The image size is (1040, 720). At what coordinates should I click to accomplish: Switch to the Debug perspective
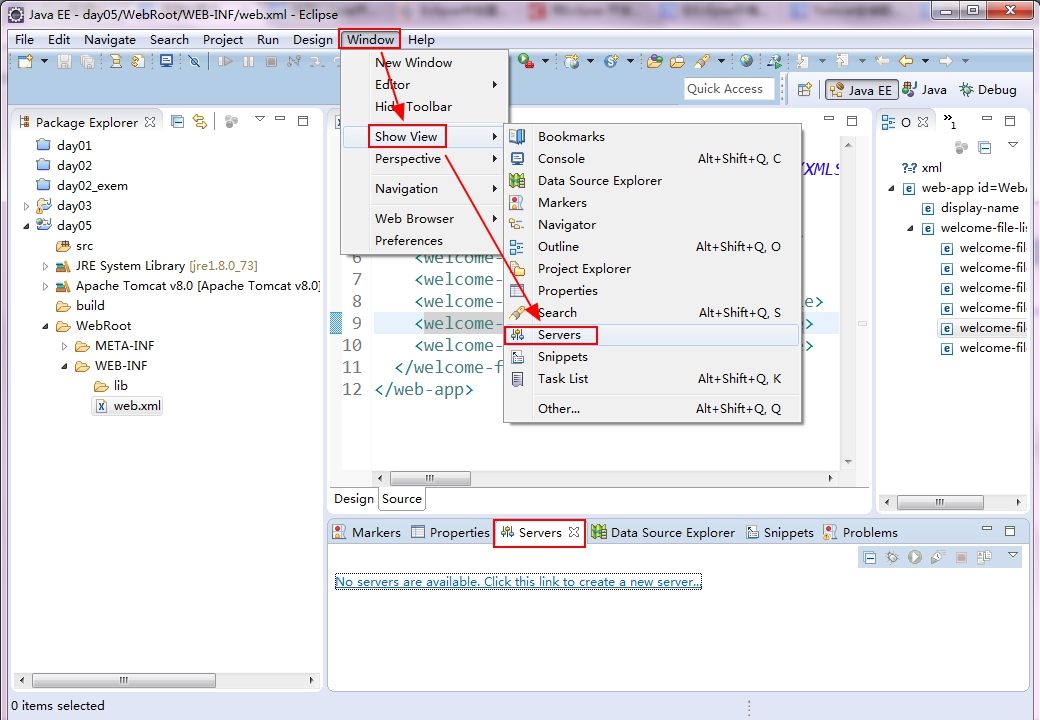point(988,90)
